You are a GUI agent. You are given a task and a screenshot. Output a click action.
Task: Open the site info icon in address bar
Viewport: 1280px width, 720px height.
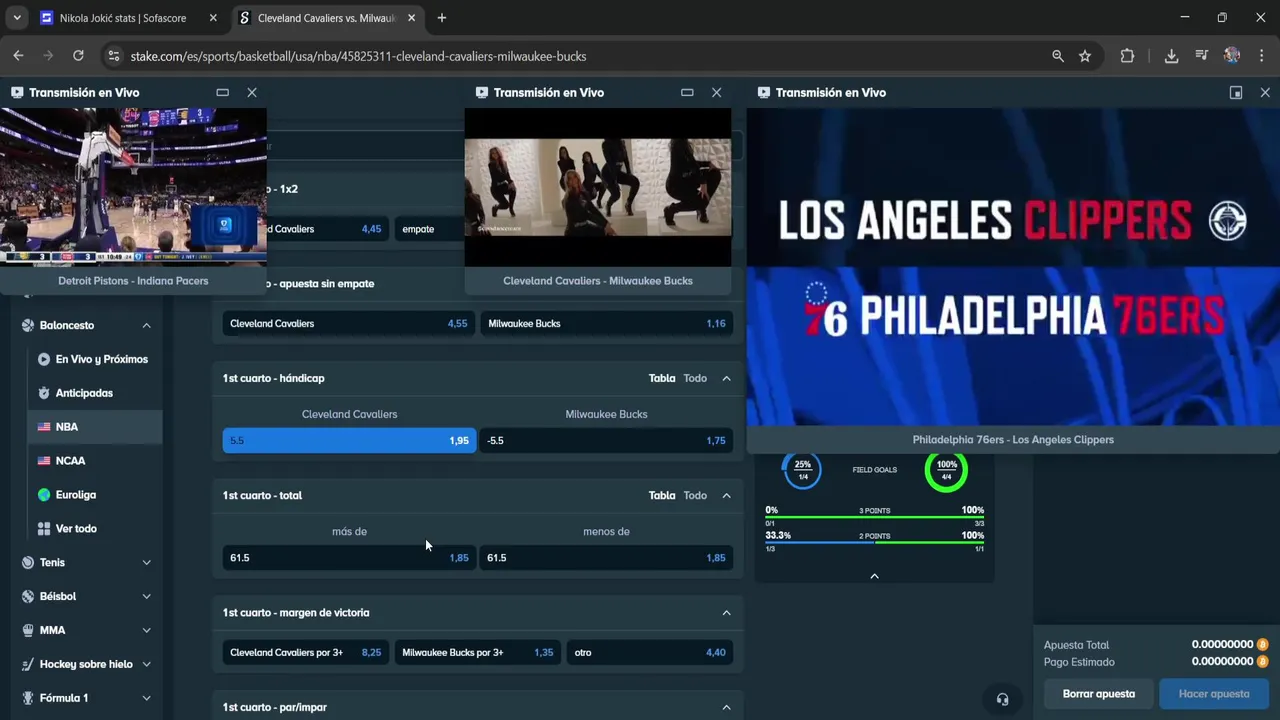coord(113,56)
